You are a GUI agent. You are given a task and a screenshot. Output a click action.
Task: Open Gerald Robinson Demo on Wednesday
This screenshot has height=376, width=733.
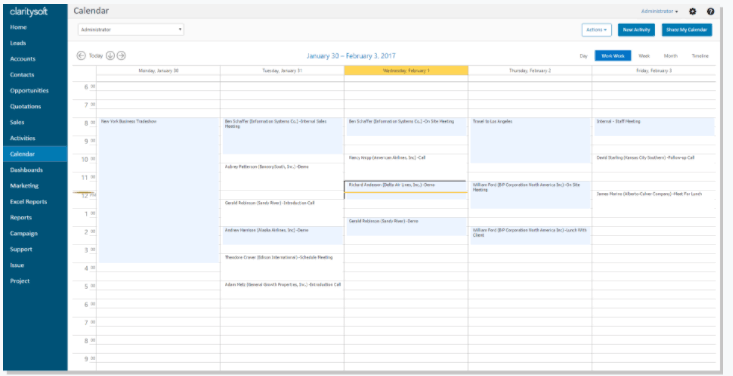coord(406,226)
